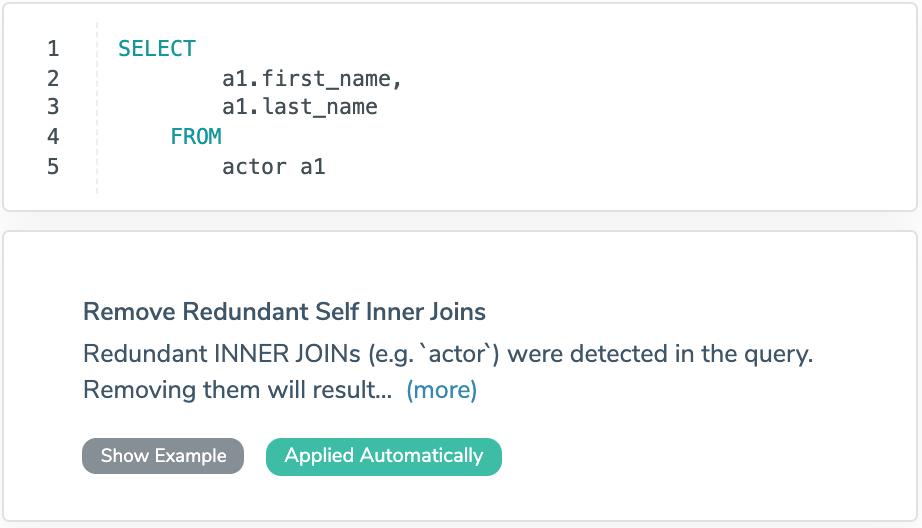922x528 pixels.
Task: Click a1.last_name on line 3
Action: click(x=300, y=107)
